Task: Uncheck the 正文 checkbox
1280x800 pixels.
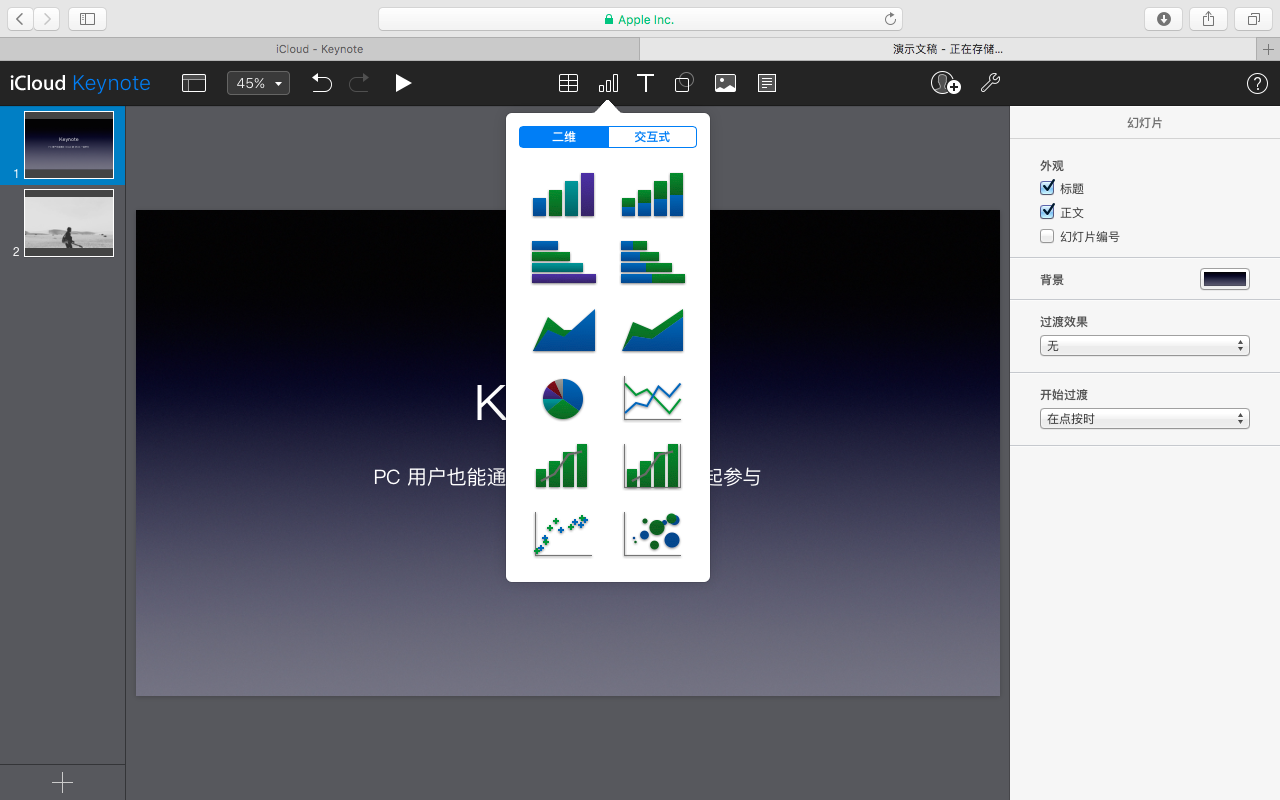Action: coord(1046,211)
